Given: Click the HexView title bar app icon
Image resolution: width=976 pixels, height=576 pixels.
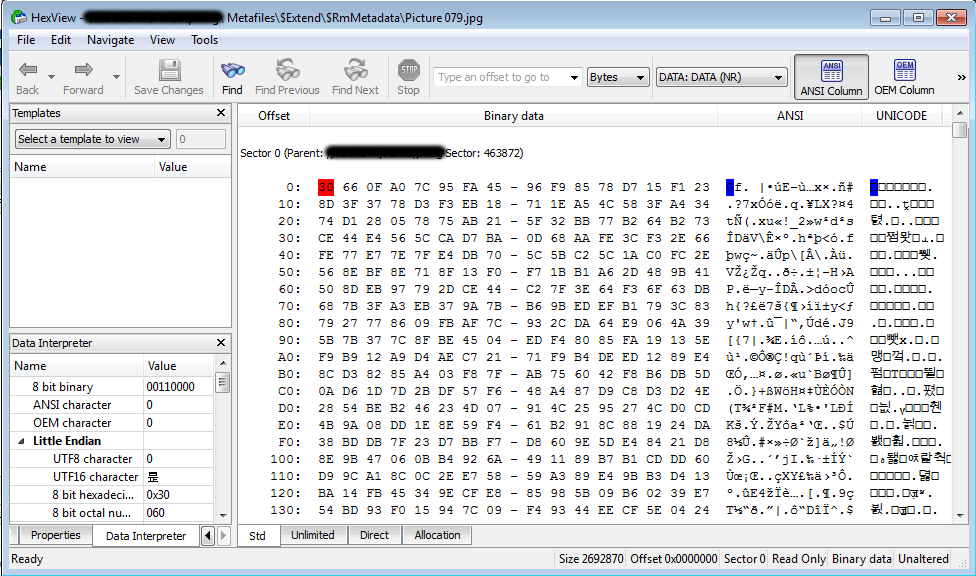Looking at the screenshot, I should 19,17.
